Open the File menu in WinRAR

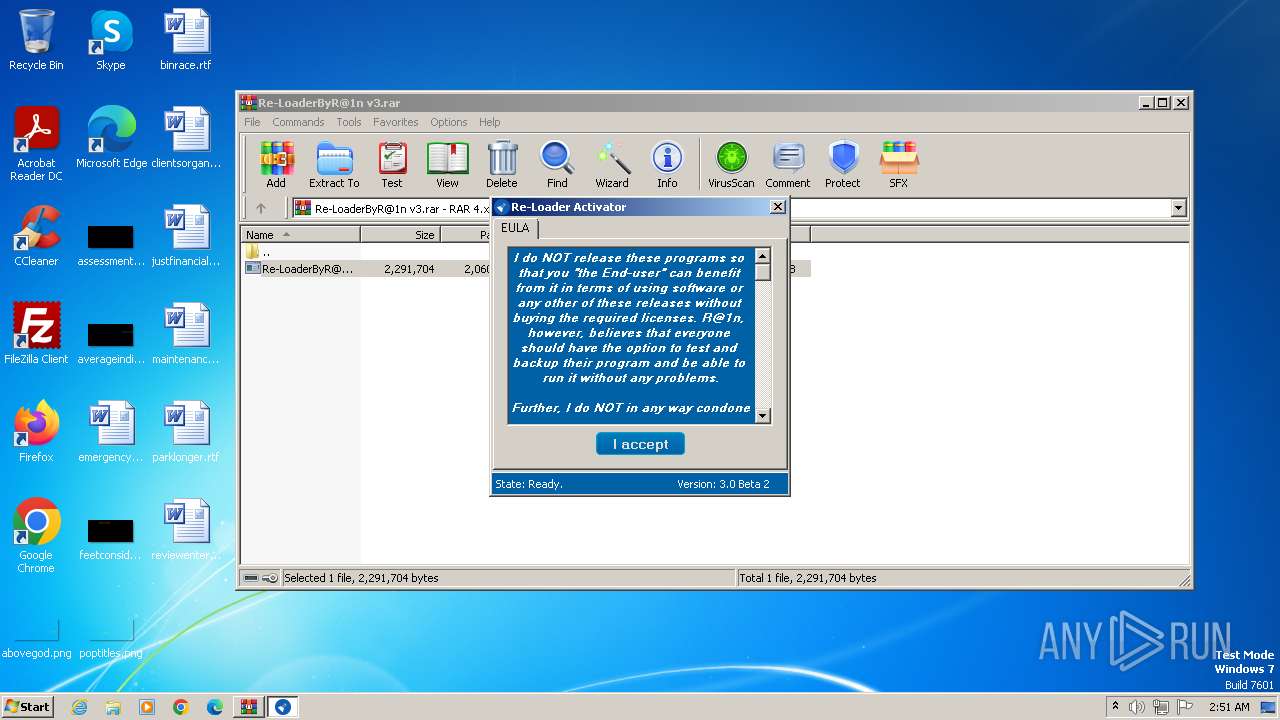click(x=252, y=122)
